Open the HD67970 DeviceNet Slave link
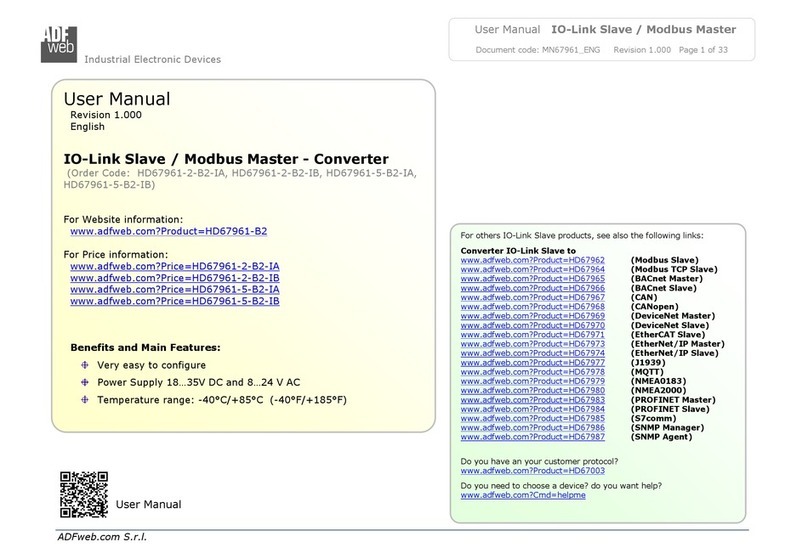Screen dimensions: 808x559 point(533,325)
